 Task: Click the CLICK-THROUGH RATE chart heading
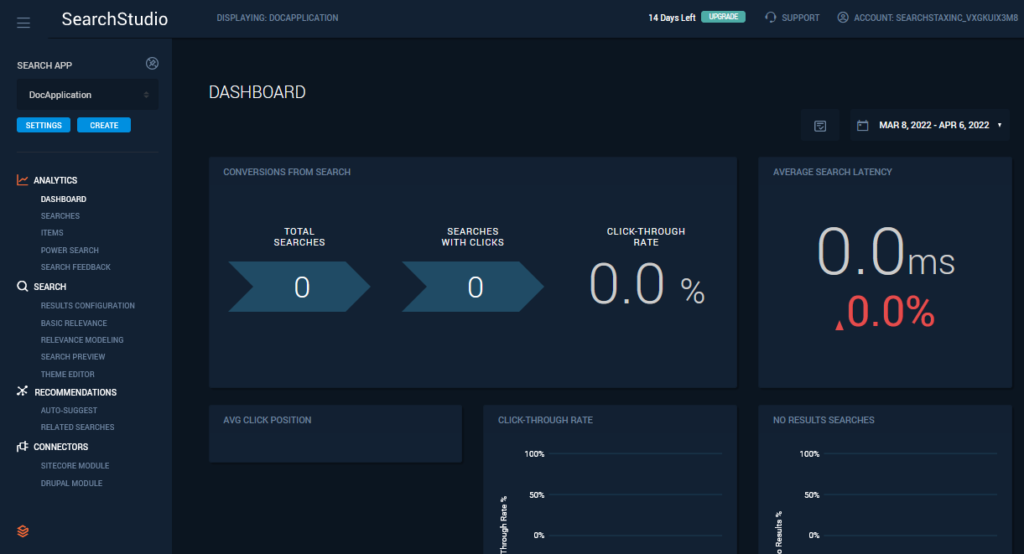click(545, 420)
